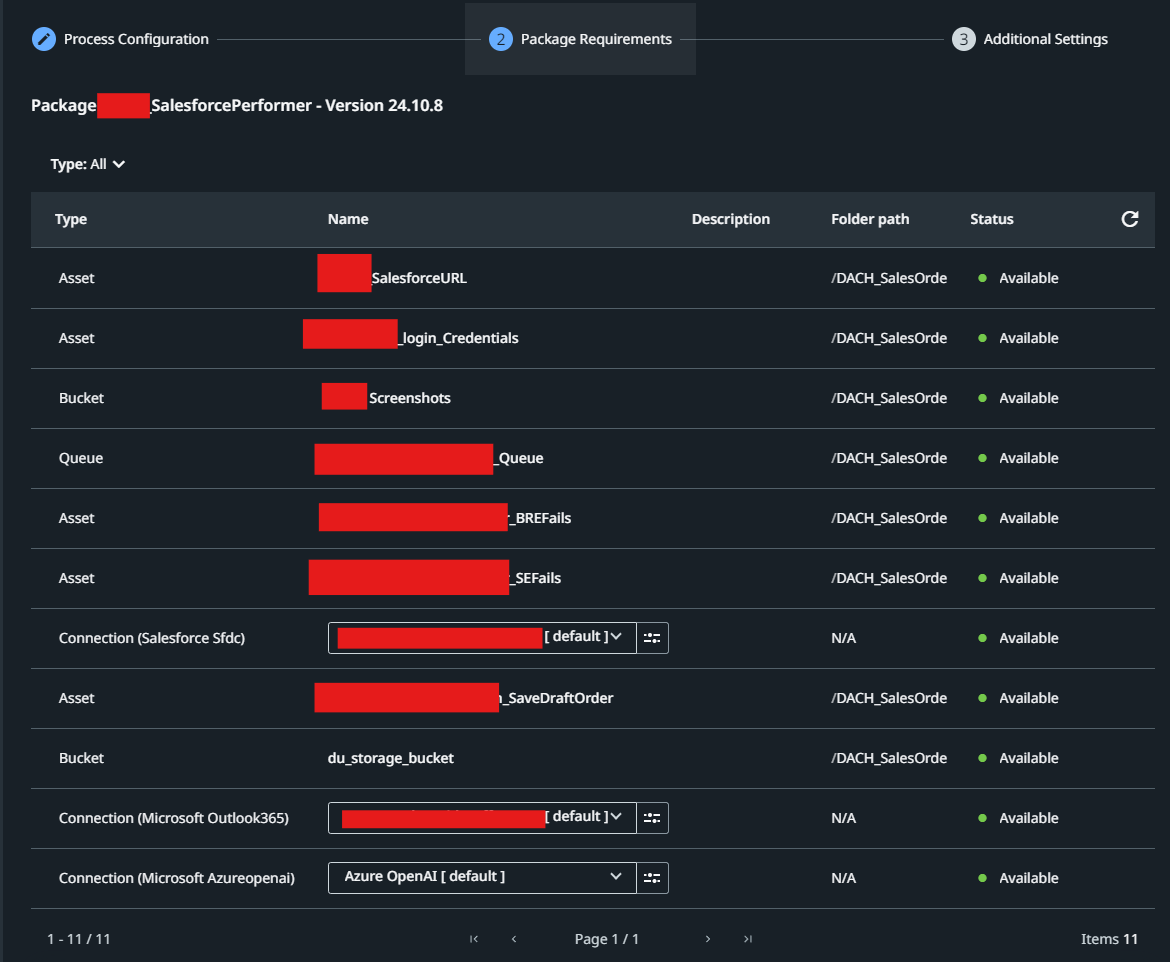Viewport: 1170px width, 962px height.
Task: Click the configuration icon beside Outlook365 connection
Action: click(652, 818)
